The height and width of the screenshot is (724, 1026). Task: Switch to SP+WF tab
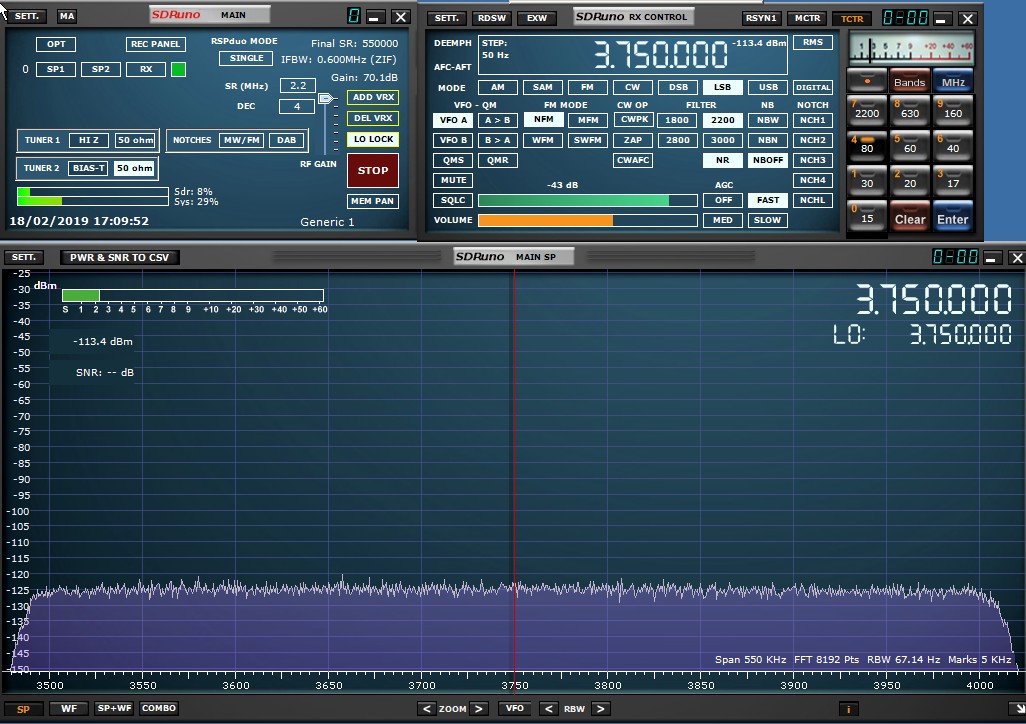point(114,708)
